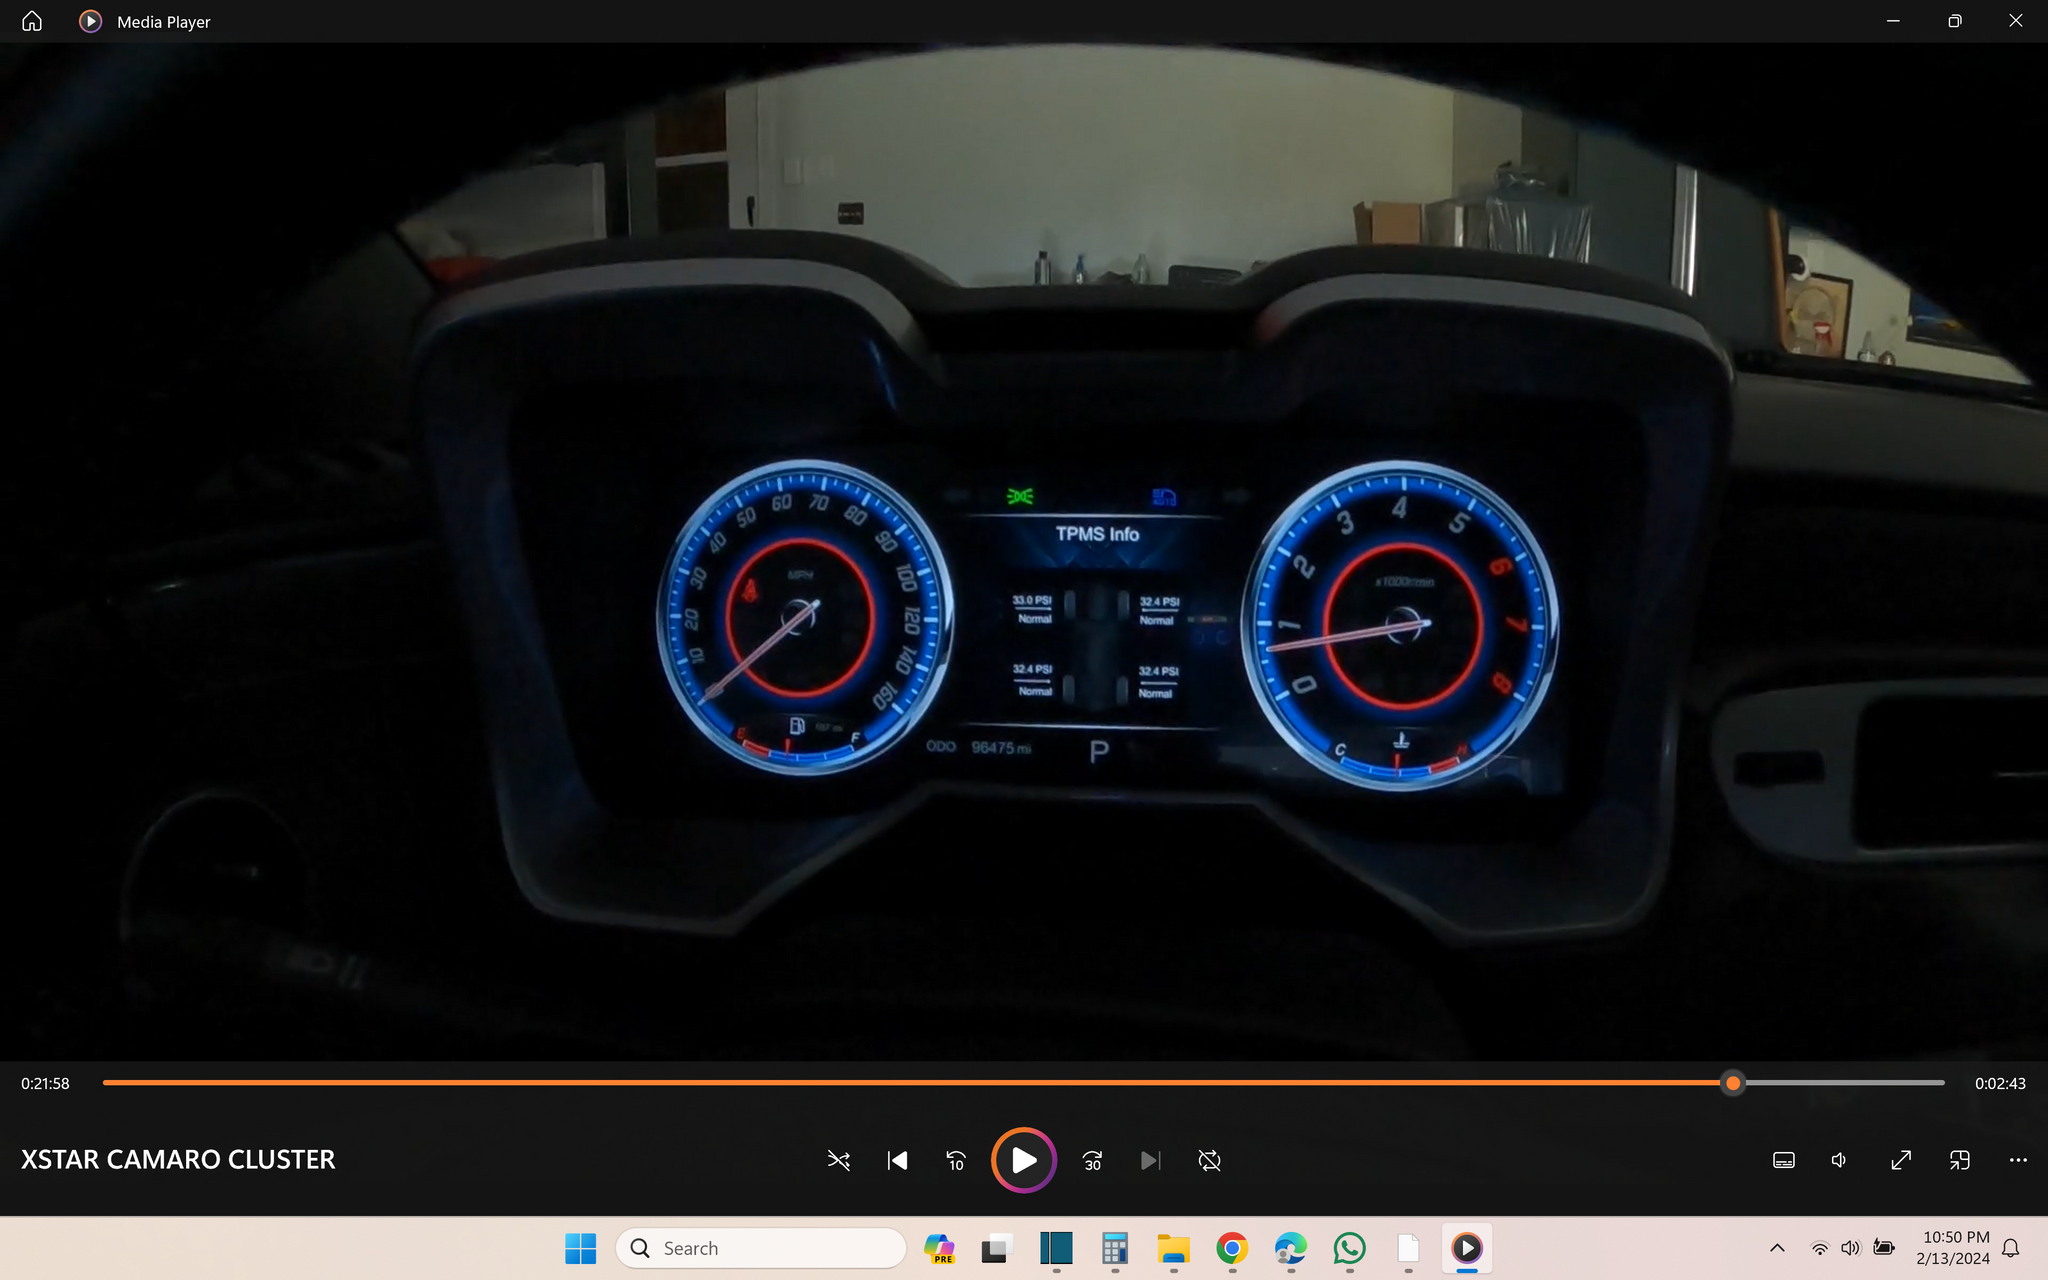Screen dimensions: 2048x1280
Task: Toggle shuffle mode in Media Player
Action: [839, 1160]
